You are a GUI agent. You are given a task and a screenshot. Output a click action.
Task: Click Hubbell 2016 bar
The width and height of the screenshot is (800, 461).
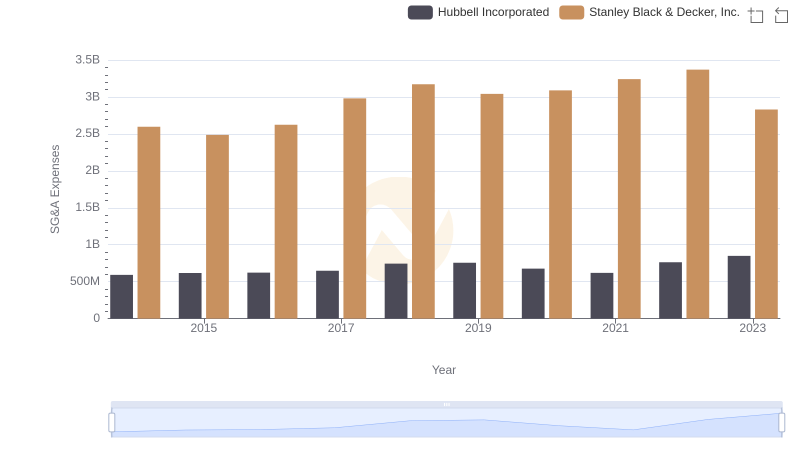click(x=259, y=295)
